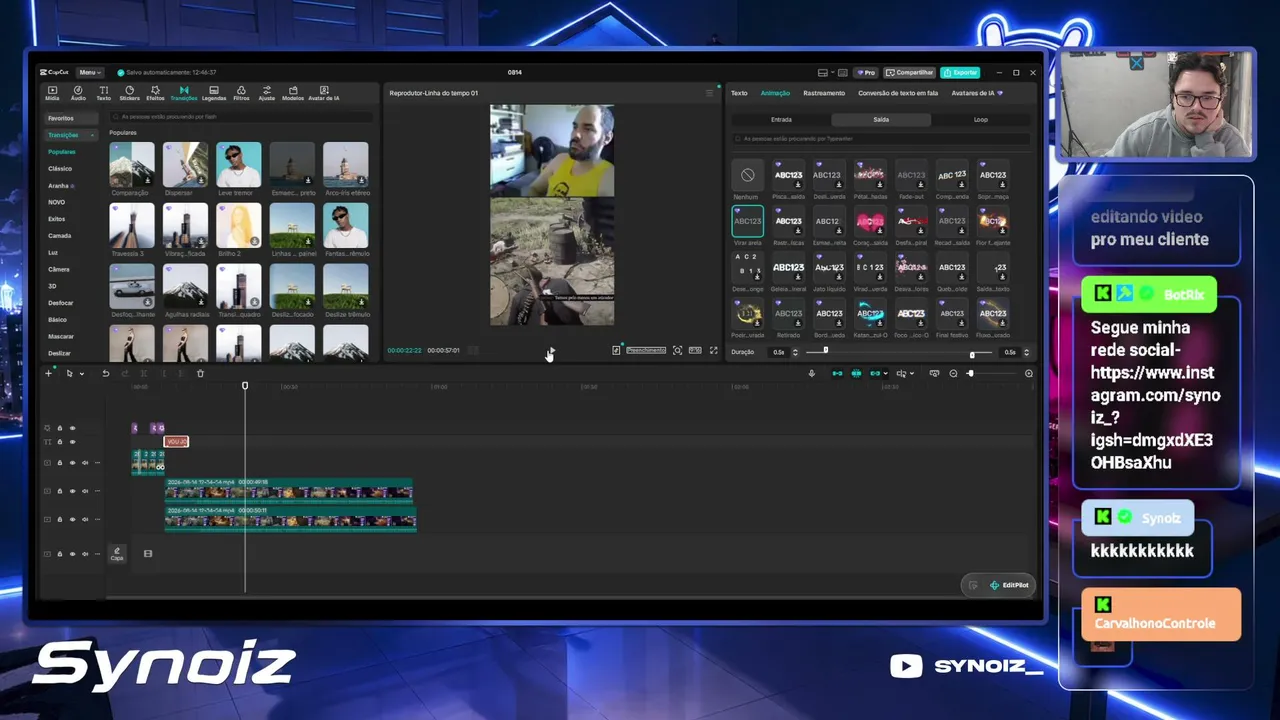Toggle the auto snapping button above timeline
Image resolution: width=1280 pixels, height=720 pixels.
pyautogui.click(x=856, y=373)
